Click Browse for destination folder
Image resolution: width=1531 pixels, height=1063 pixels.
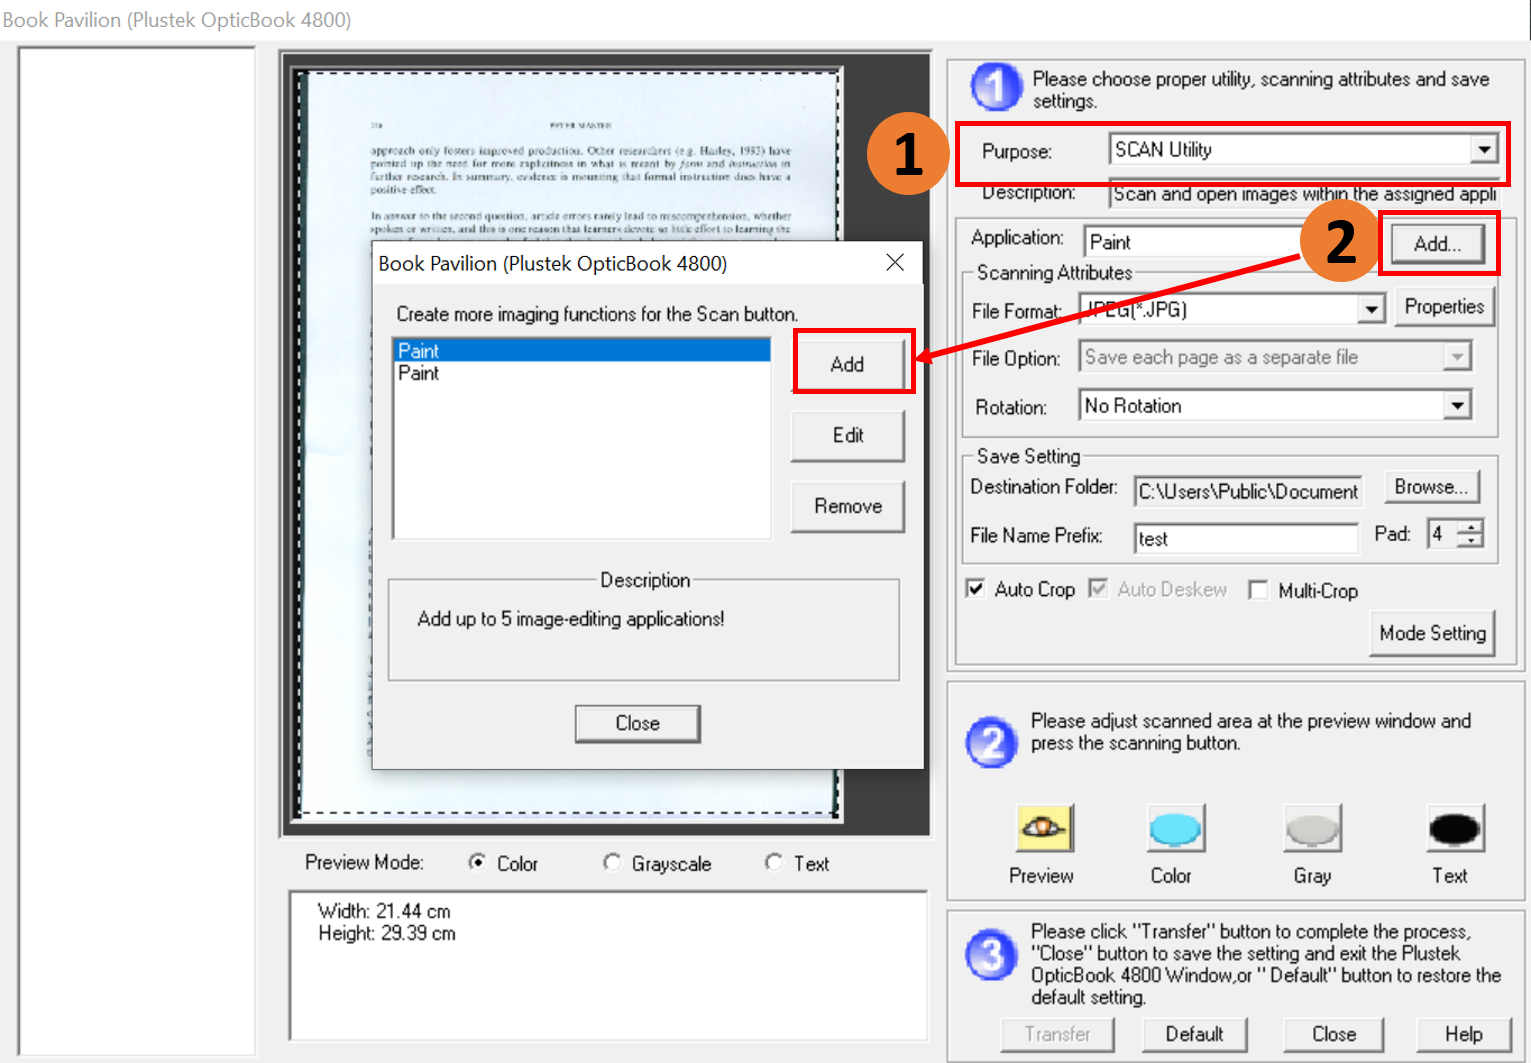1431,487
